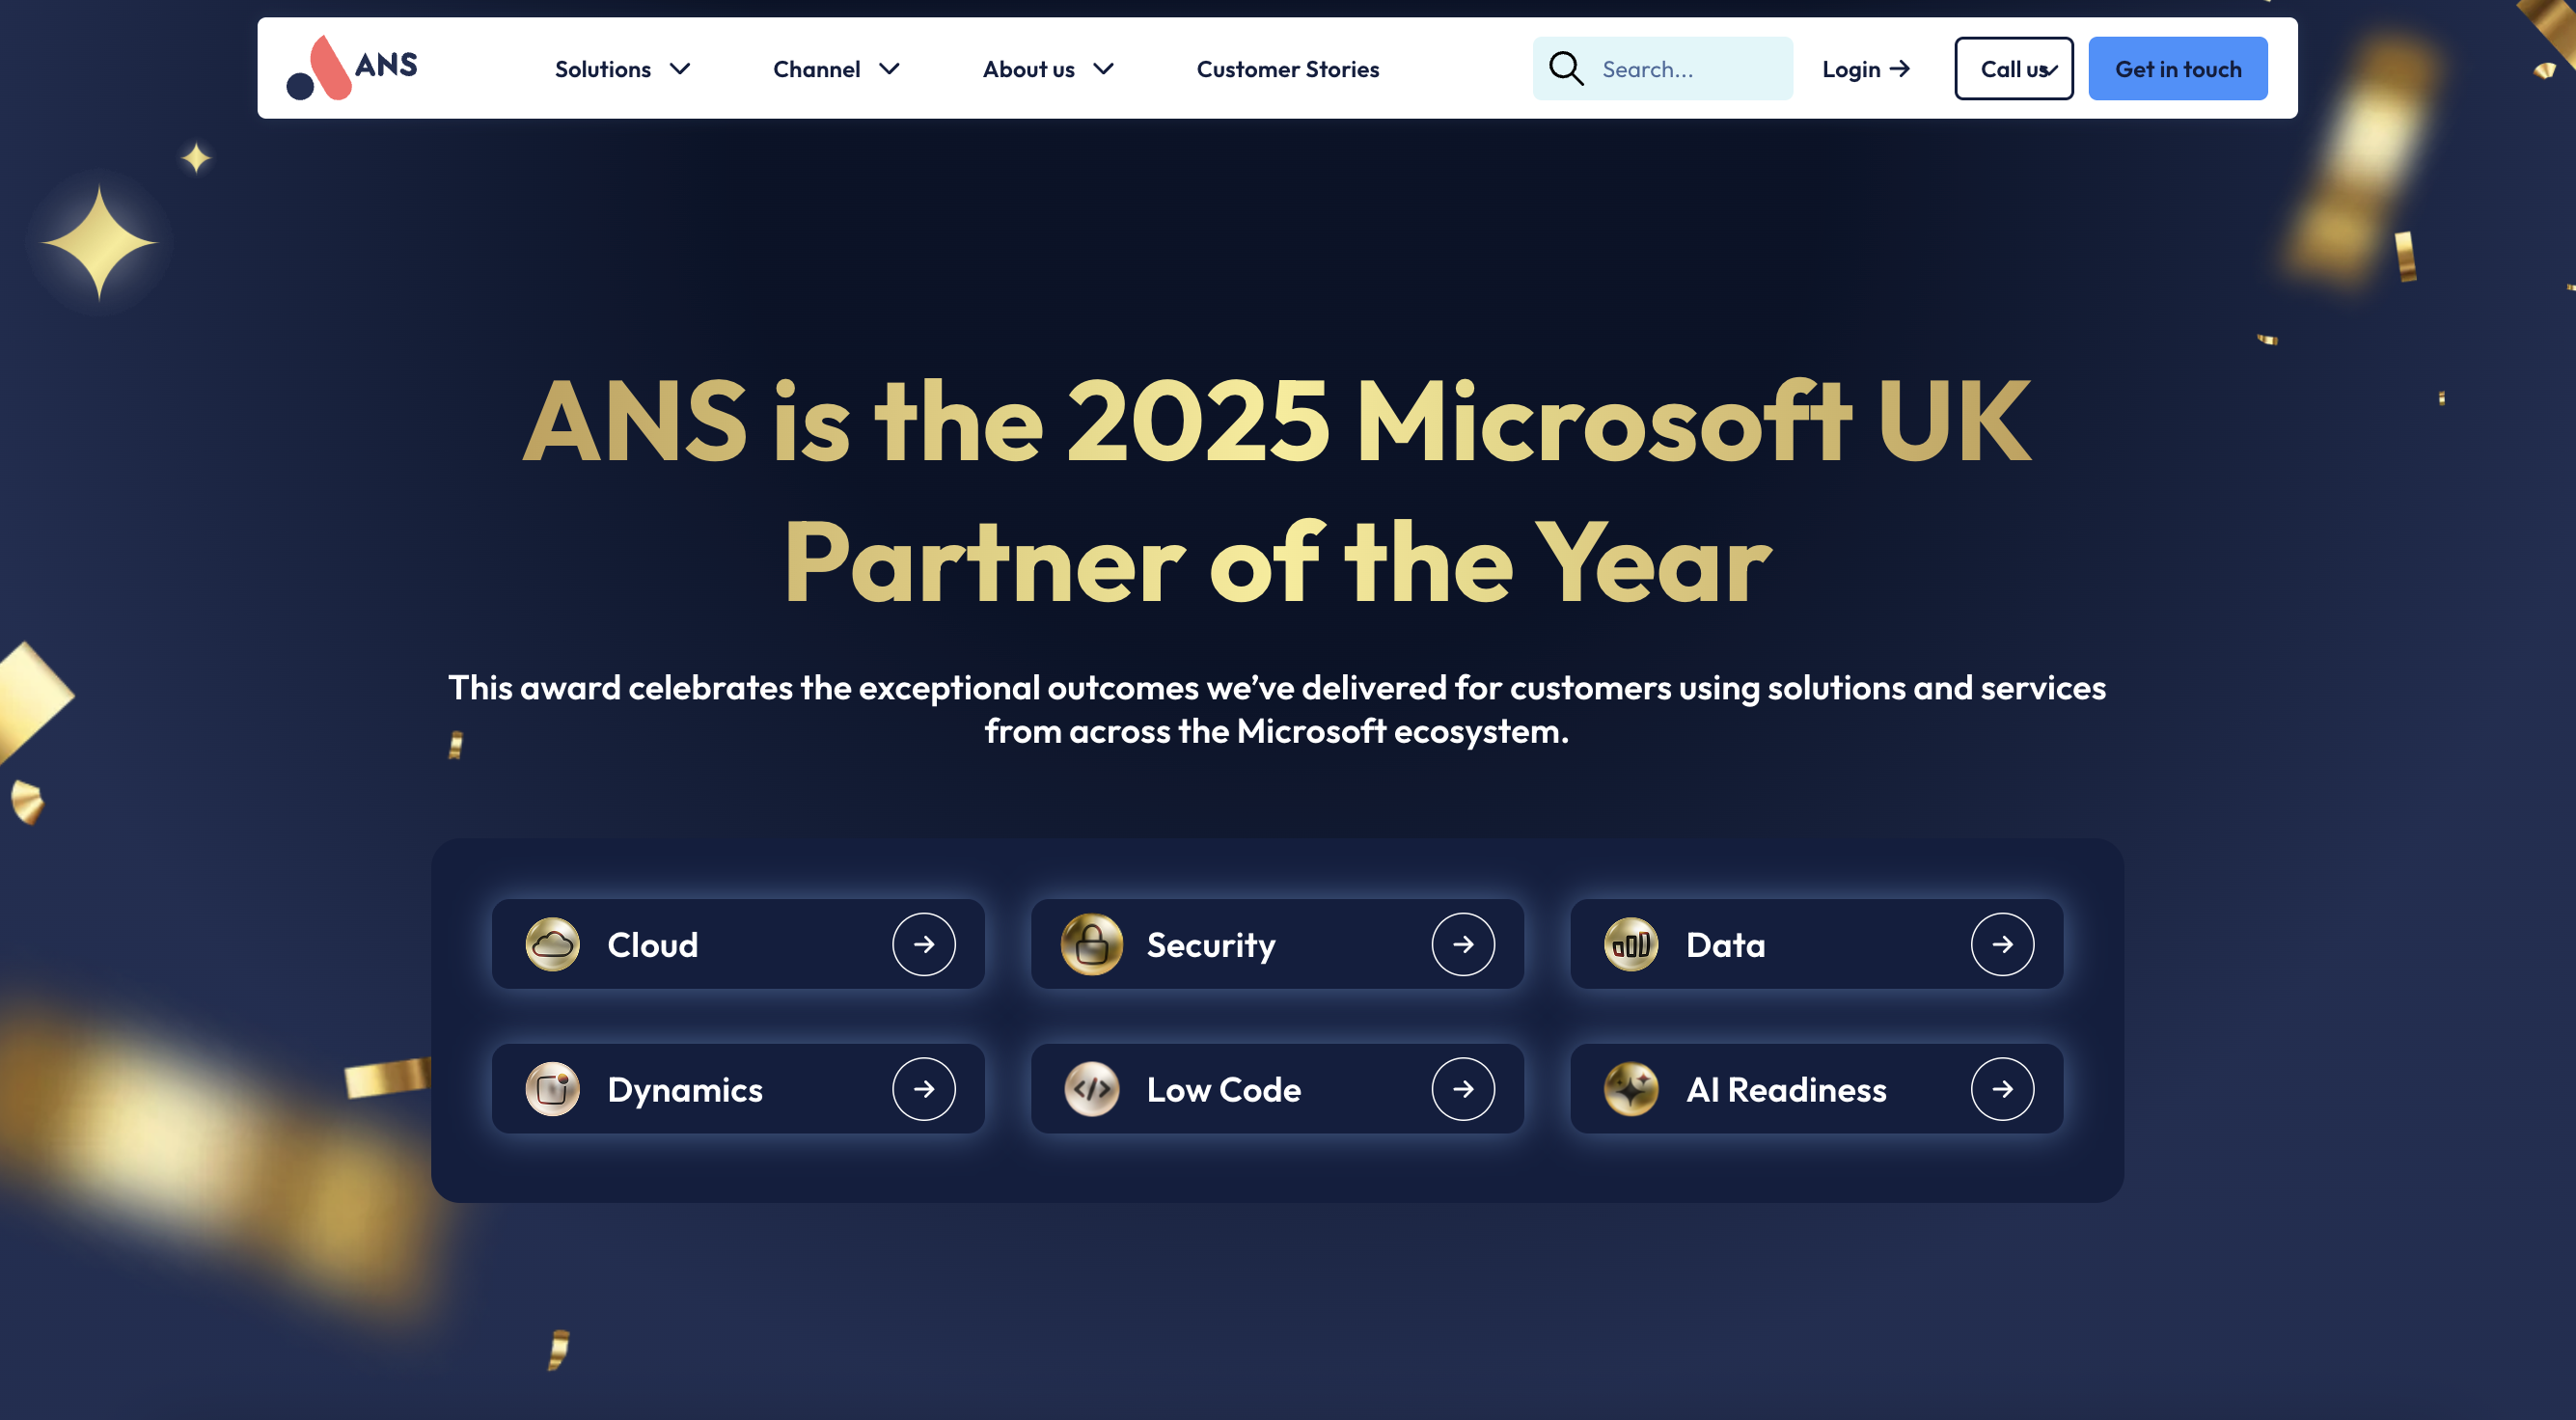Click the Dynamics card arrow icon

[923, 1088]
